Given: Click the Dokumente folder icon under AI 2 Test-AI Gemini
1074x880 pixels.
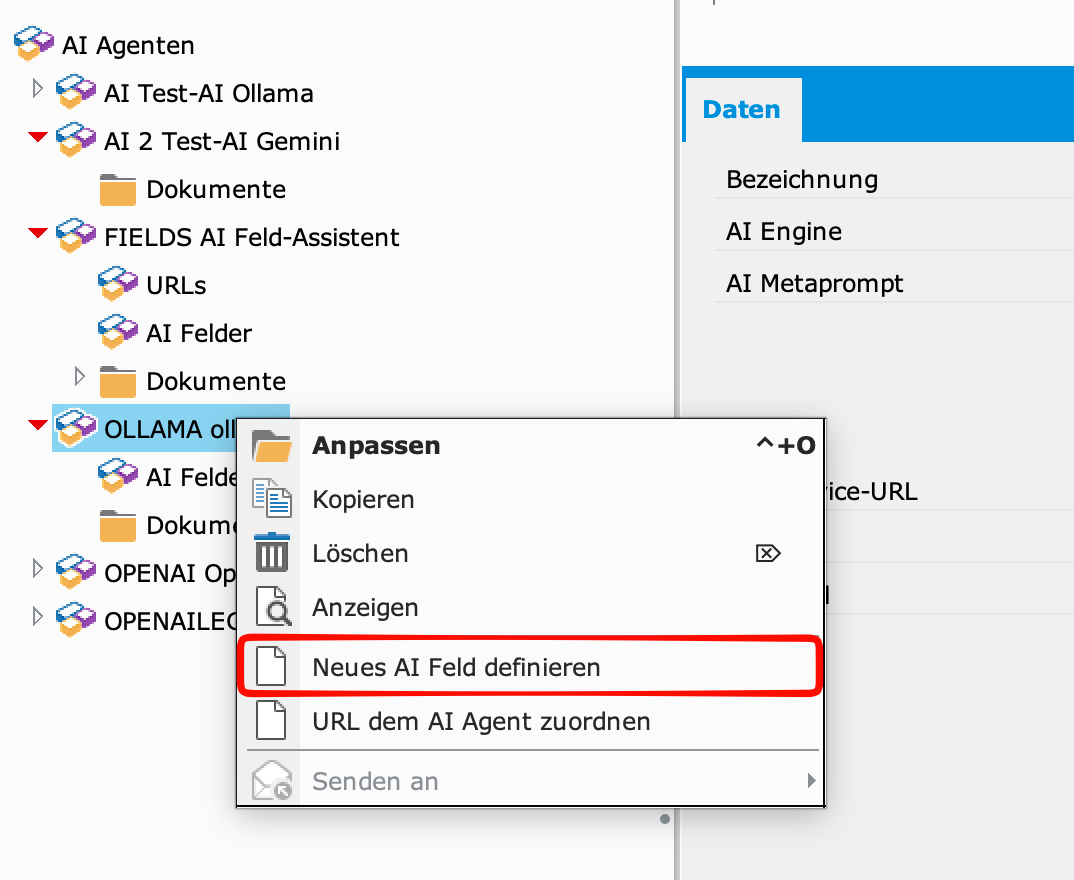Looking at the screenshot, I should [x=118, y=189].
